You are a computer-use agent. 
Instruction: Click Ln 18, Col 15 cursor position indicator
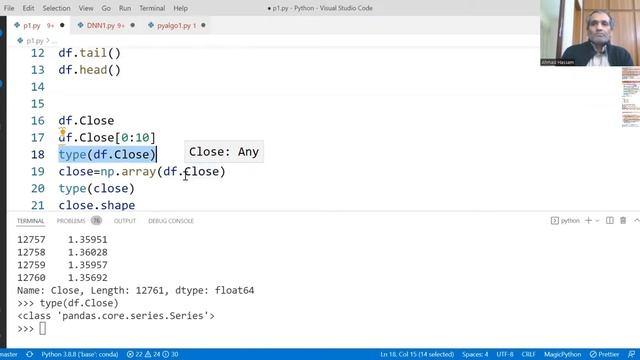coord(417,354)
